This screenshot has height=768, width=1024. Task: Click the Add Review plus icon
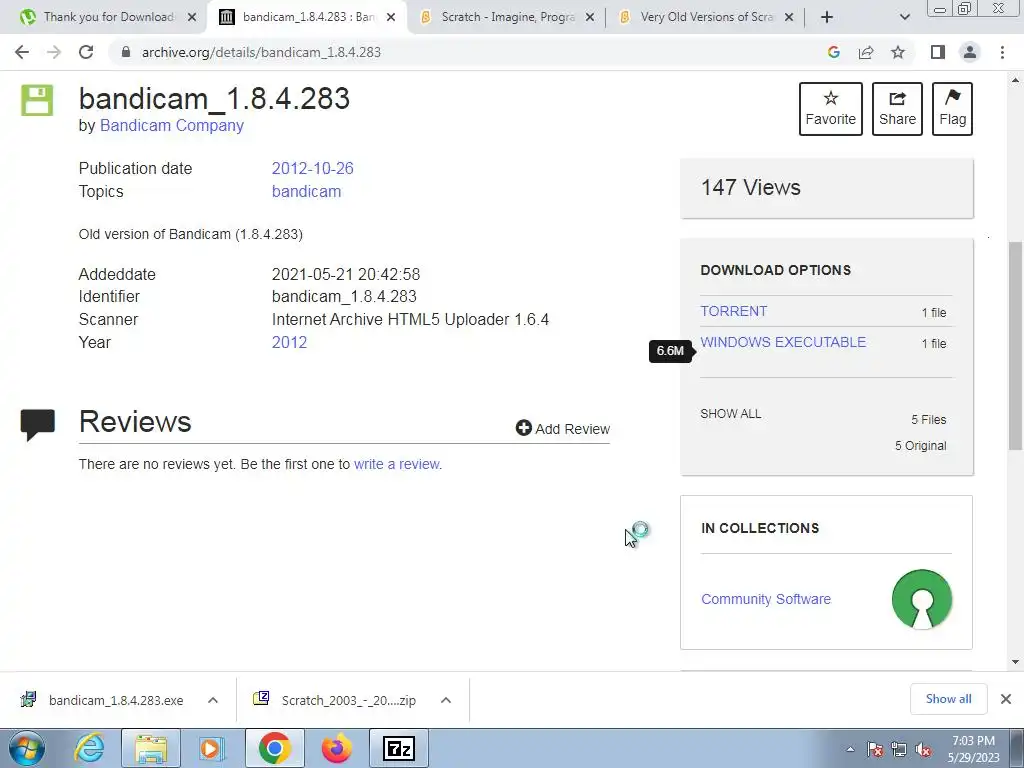pyautogui.click(x=524, y=428)
